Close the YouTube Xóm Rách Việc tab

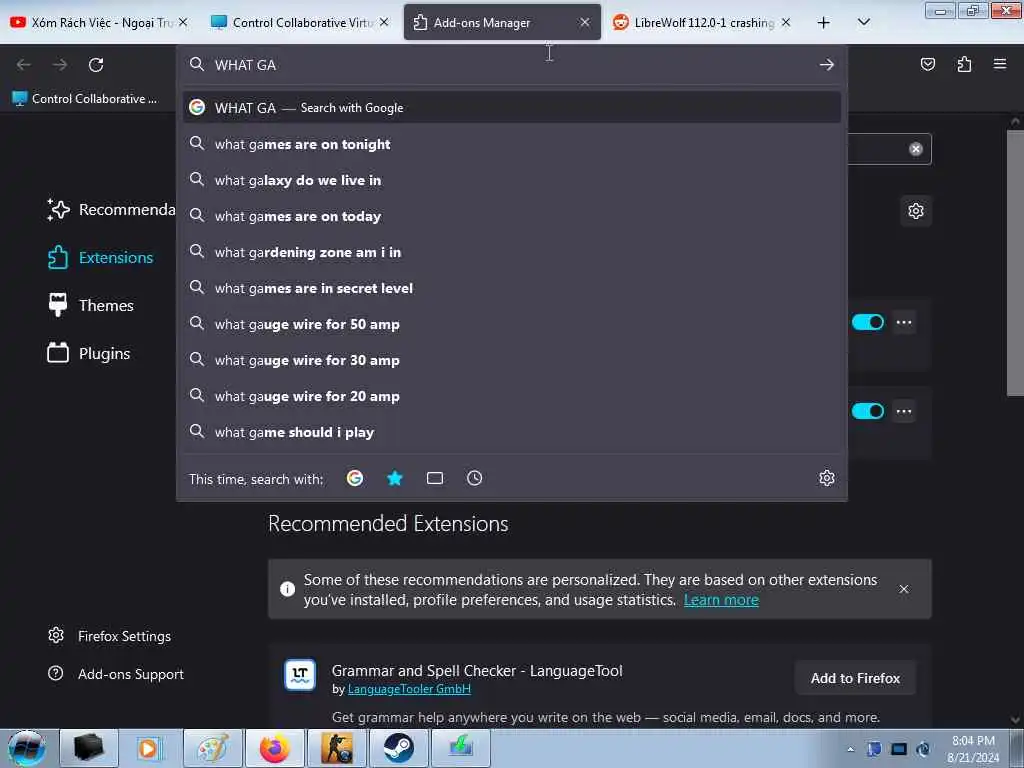coord(183,22)
